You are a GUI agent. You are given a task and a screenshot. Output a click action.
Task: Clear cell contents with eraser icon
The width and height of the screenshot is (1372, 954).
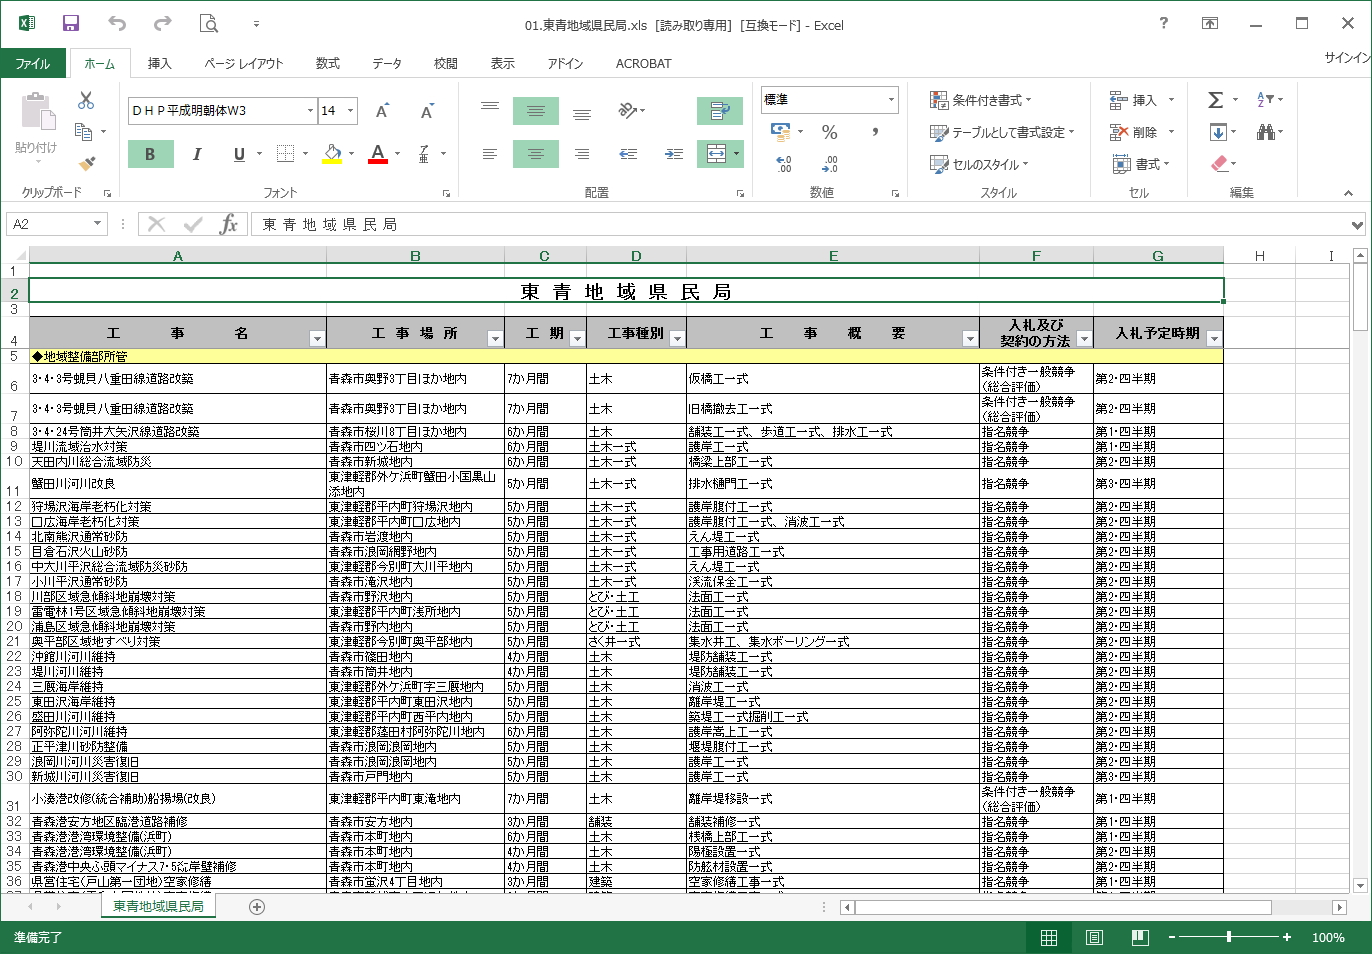point(1221,164)
